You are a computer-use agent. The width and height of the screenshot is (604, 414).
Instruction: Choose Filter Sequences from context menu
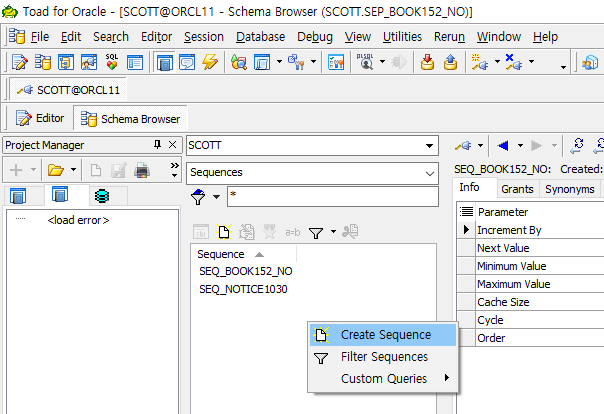[x=383, y=357]
